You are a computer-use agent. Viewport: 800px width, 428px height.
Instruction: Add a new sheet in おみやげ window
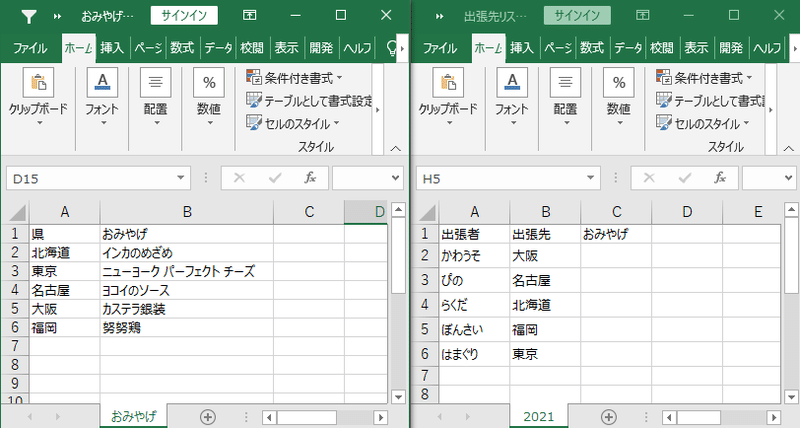coord(207,417)
